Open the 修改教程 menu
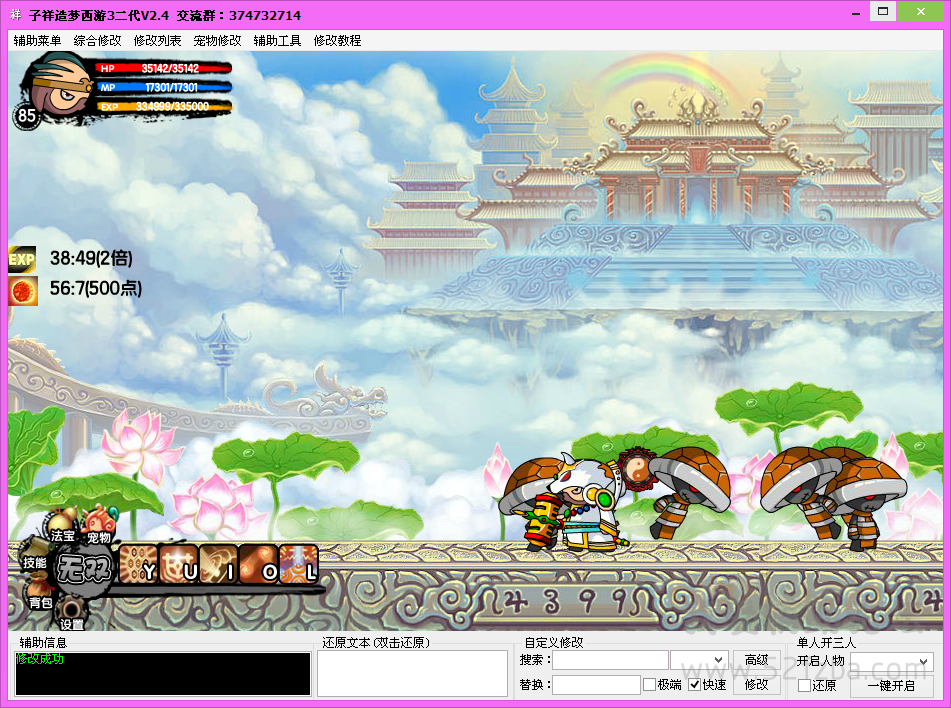 338,41
